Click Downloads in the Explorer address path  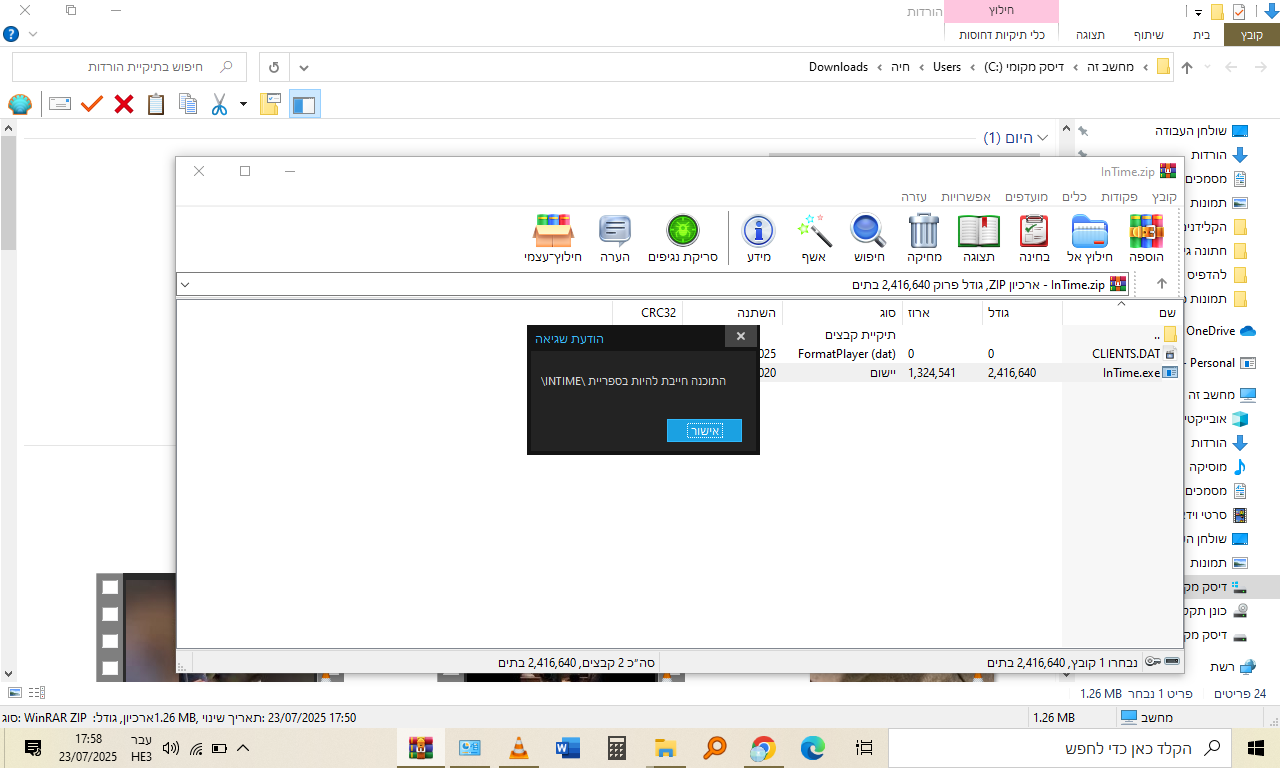pyautogui.click(x=838, y=67)
